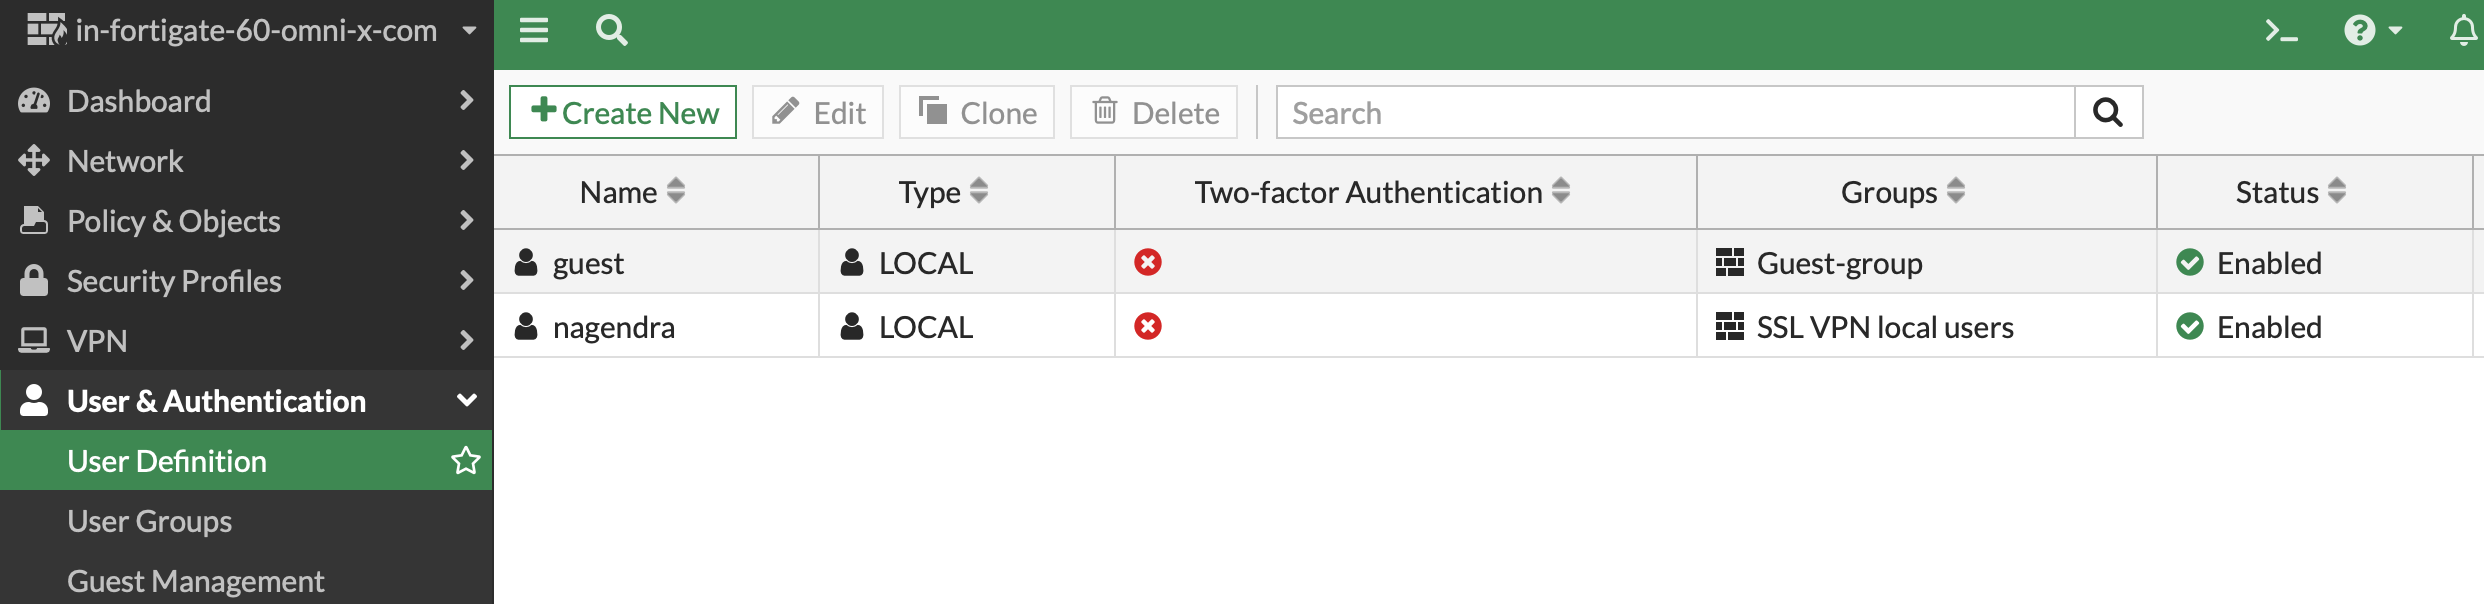Image resolution: width=2484 pixels, height=604 pixels.
Task: Click the notification bell icon
Action: pos(2463,31)
